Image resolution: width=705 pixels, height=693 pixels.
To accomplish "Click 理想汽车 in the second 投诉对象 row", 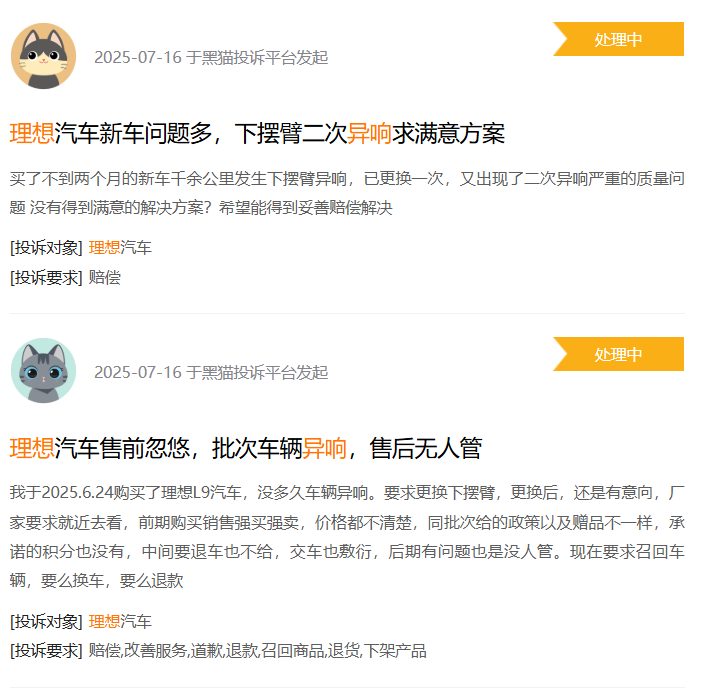I will [120, 621].
